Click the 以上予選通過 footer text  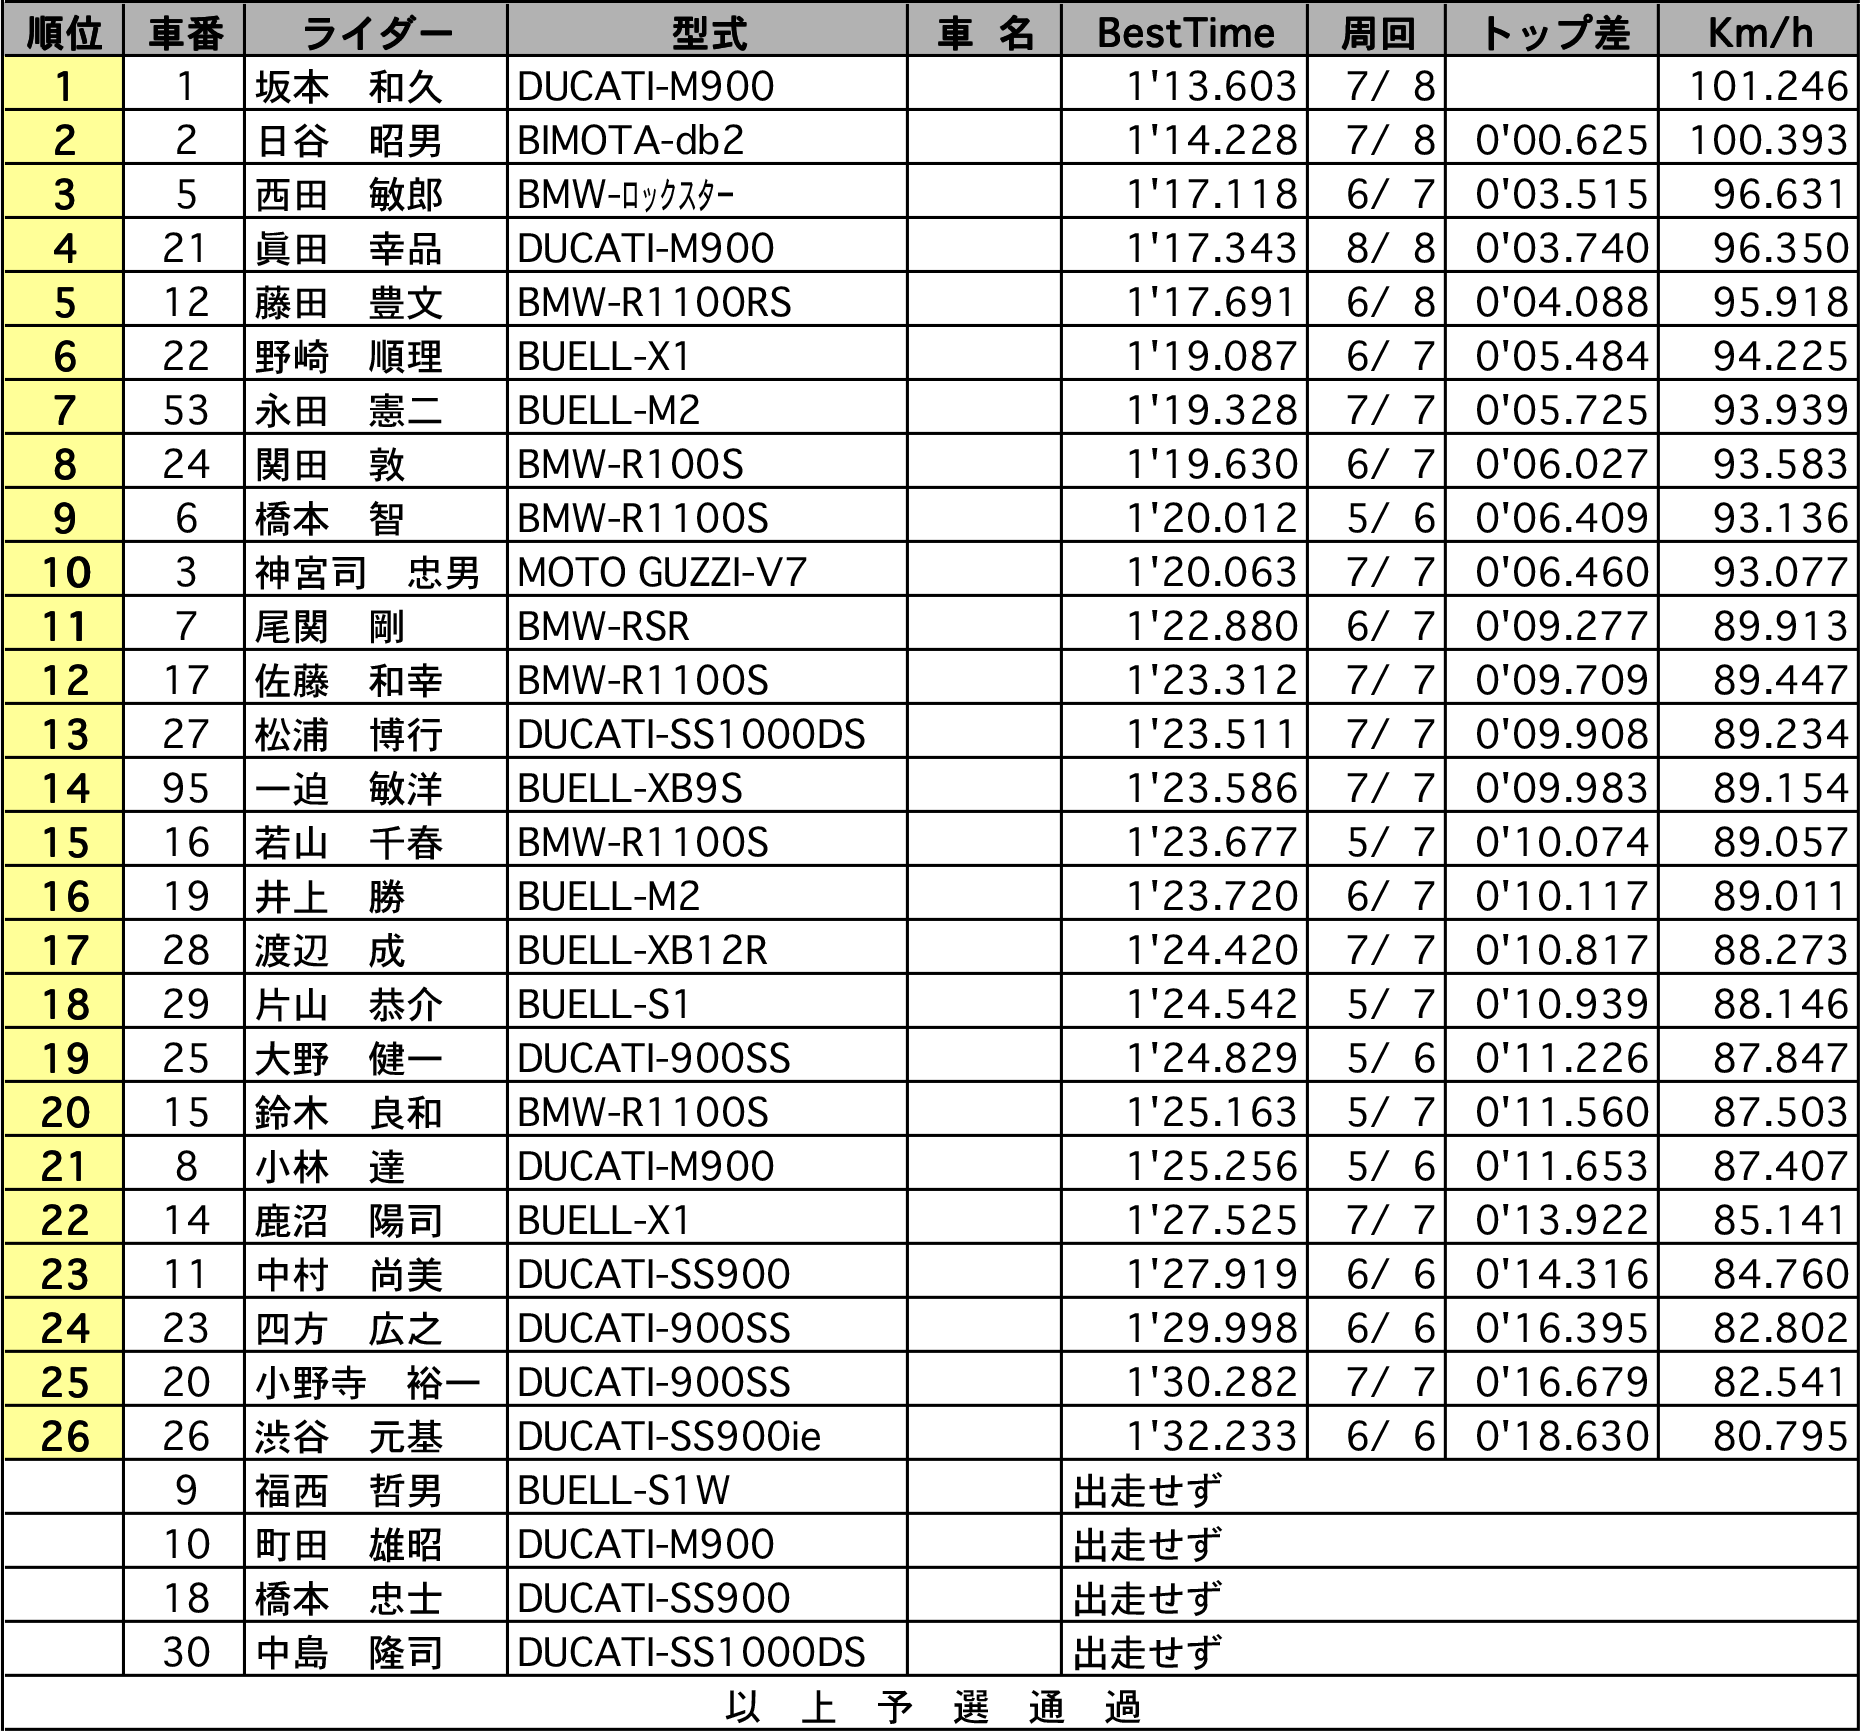coord(931,1706)
